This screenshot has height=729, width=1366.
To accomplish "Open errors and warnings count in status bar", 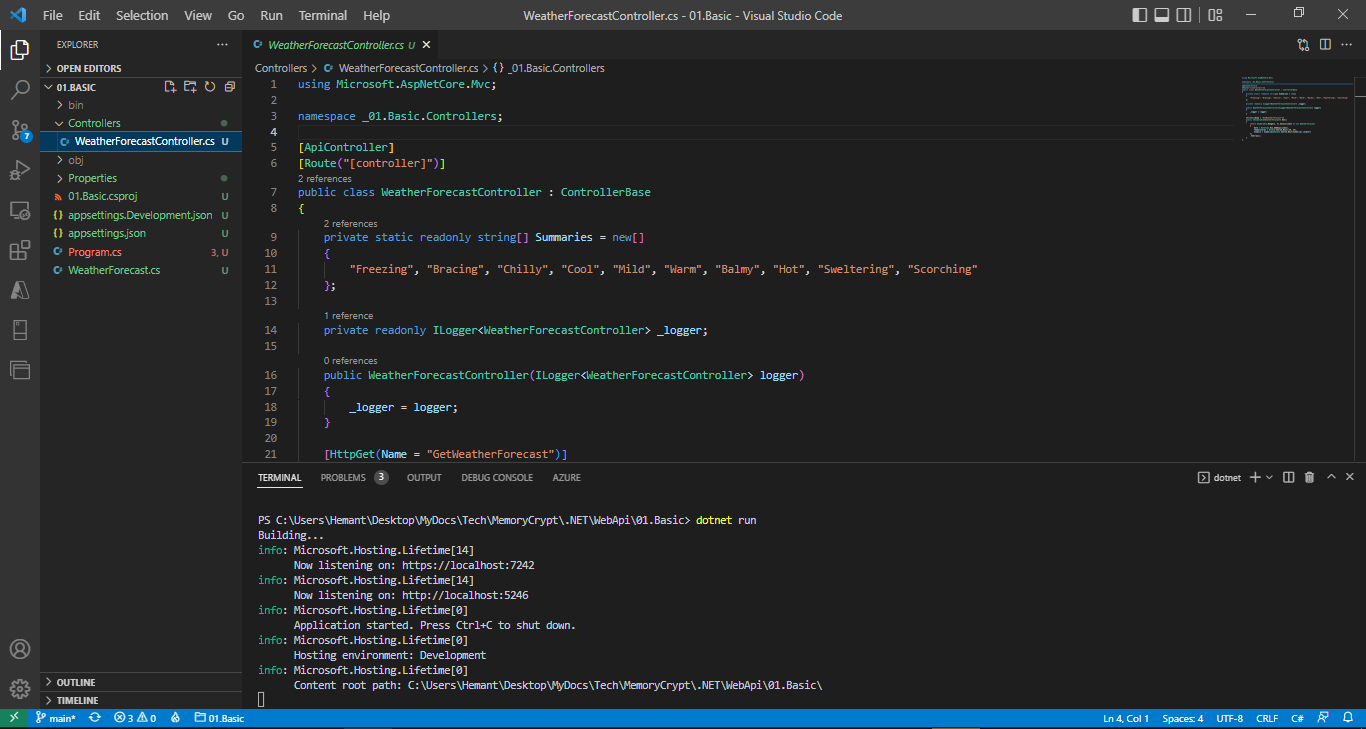I will (x=135, y=718).
